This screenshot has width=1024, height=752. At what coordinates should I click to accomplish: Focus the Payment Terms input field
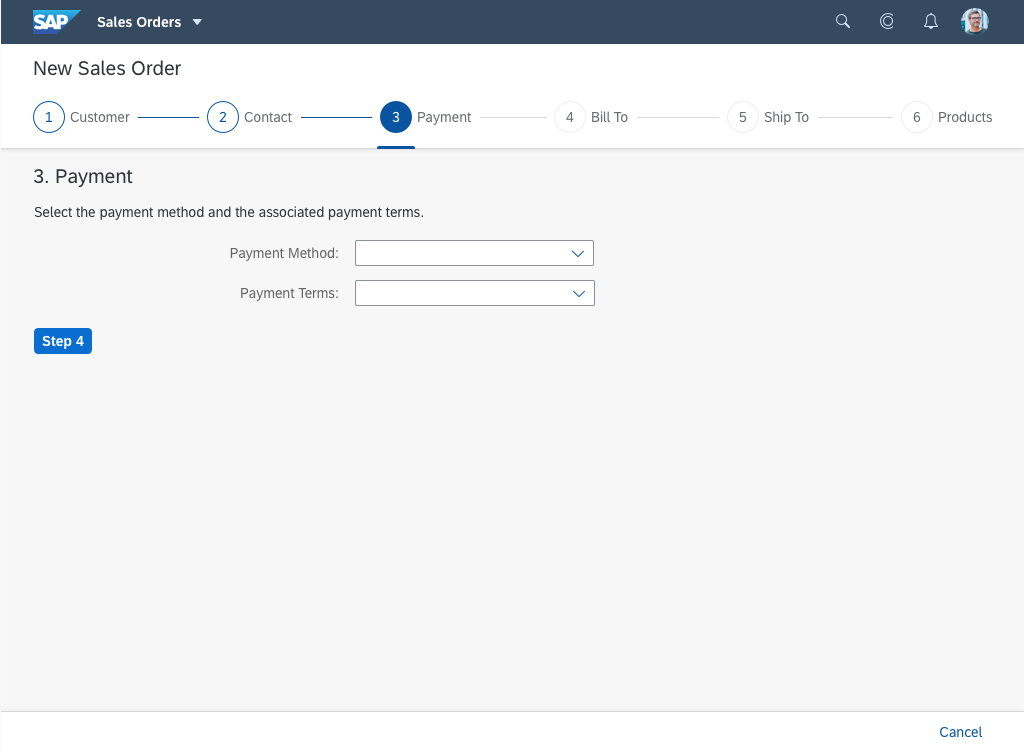458,293
